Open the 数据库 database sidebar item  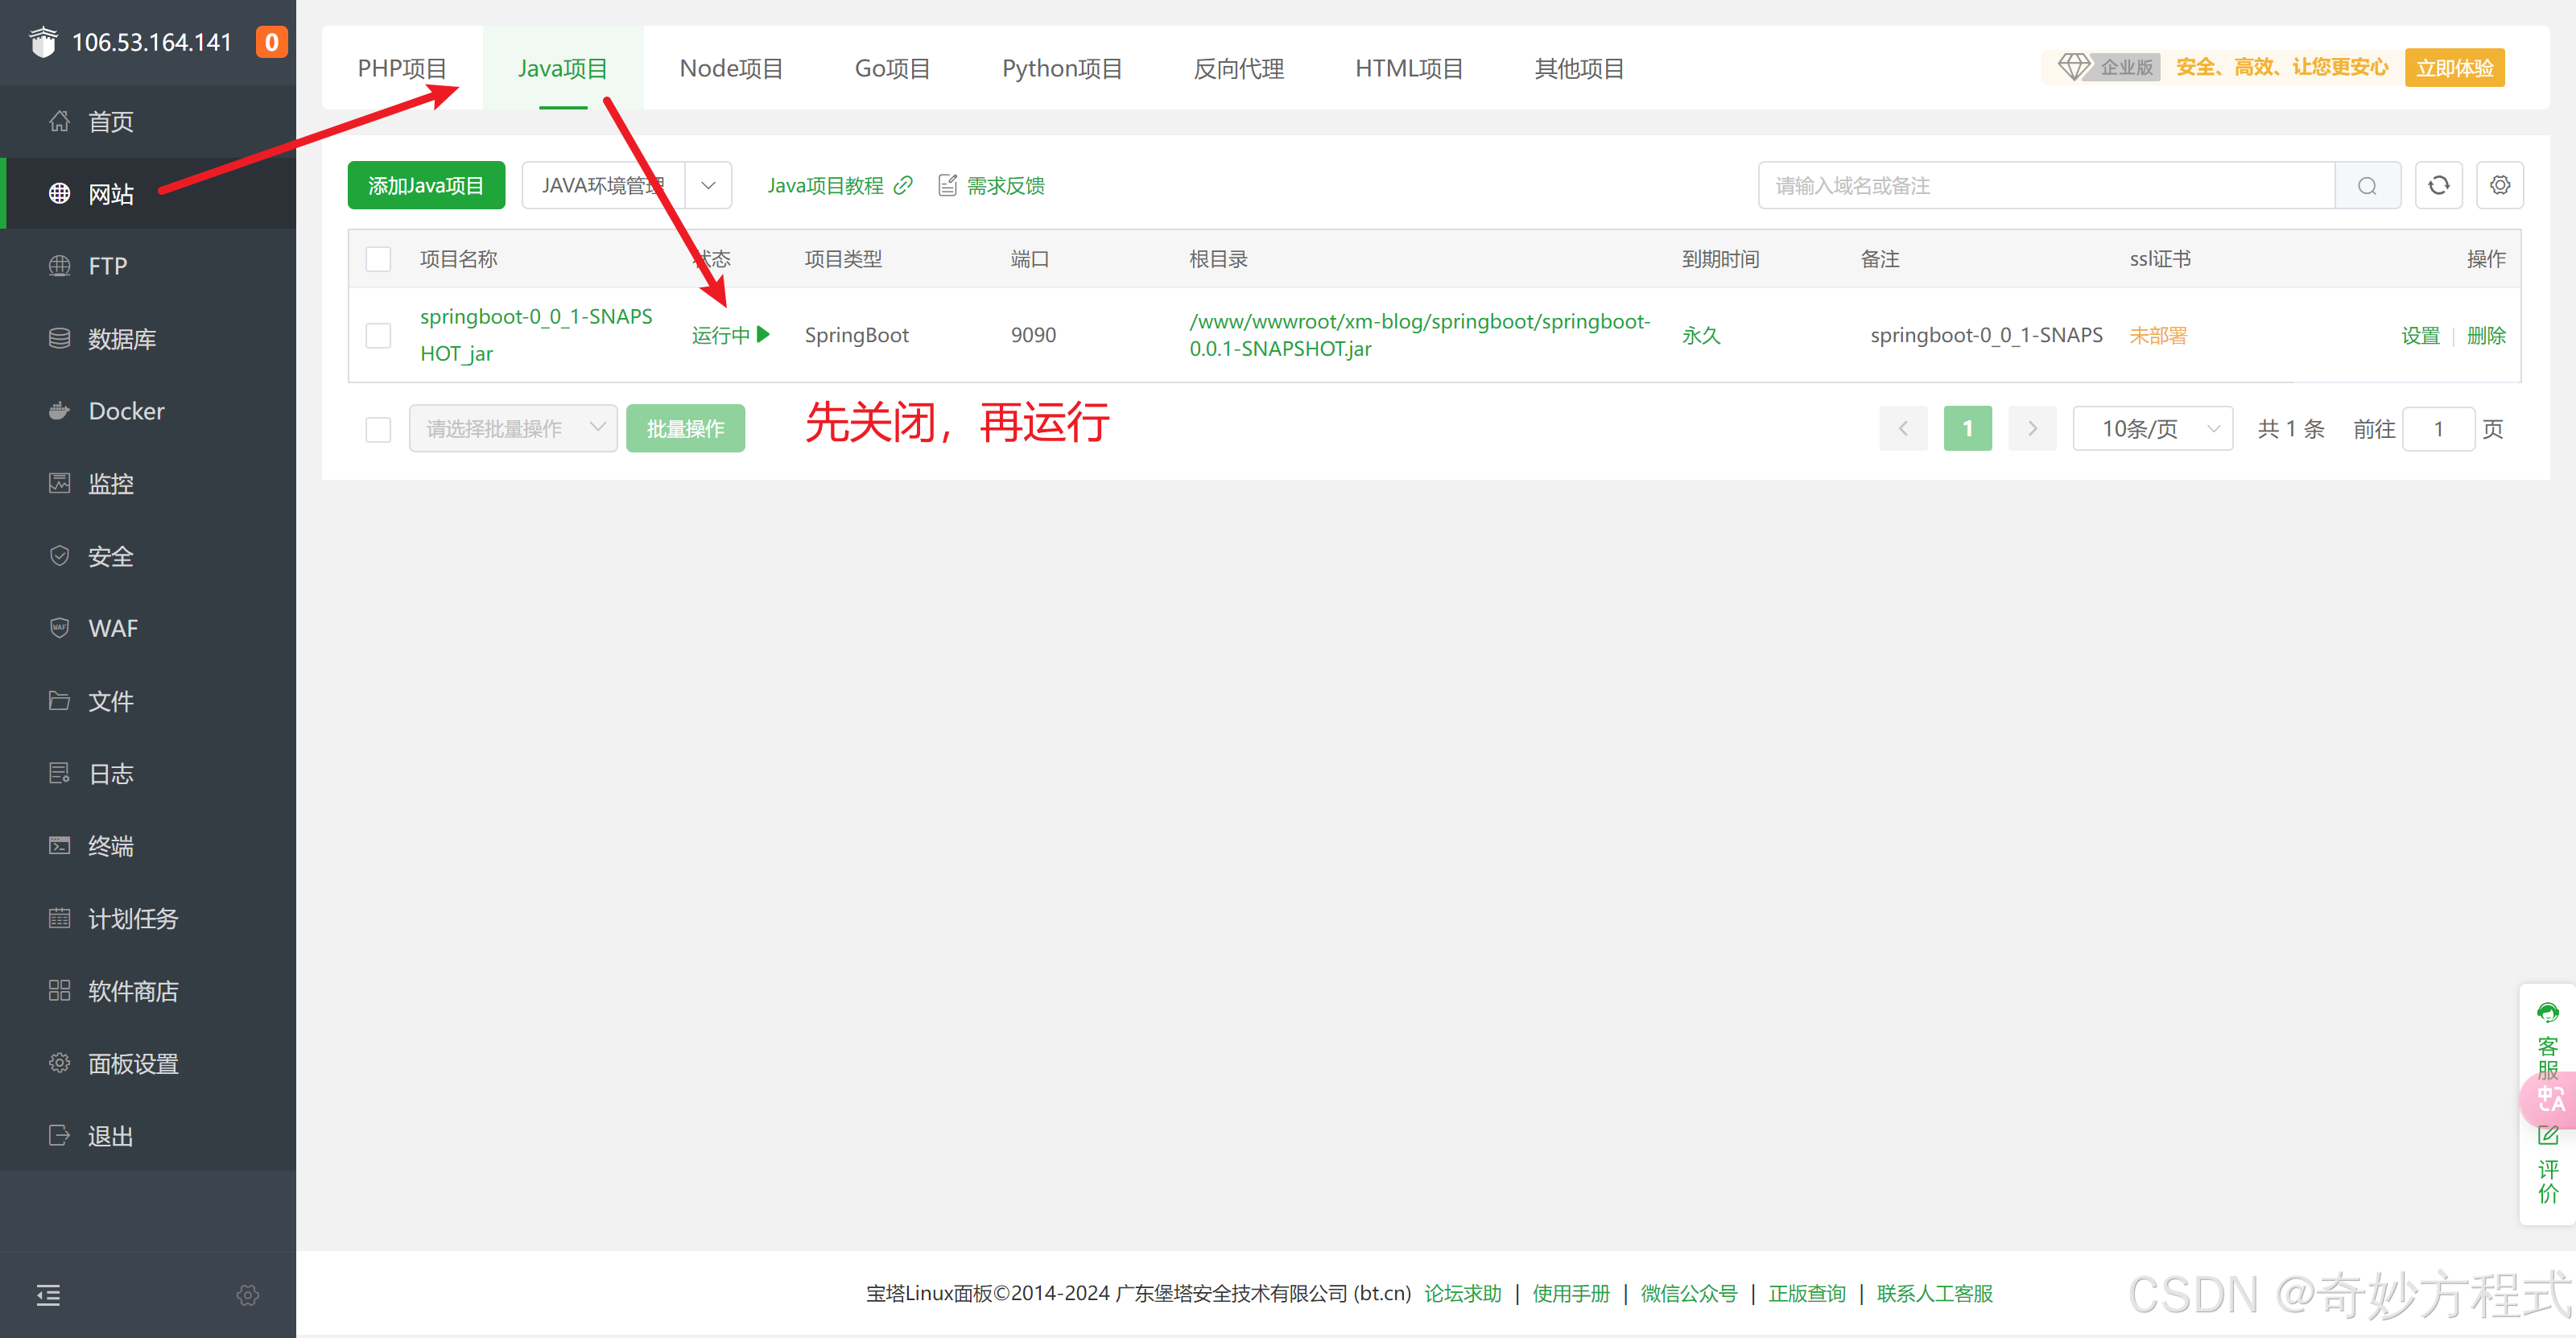click(x=148, y=338)
